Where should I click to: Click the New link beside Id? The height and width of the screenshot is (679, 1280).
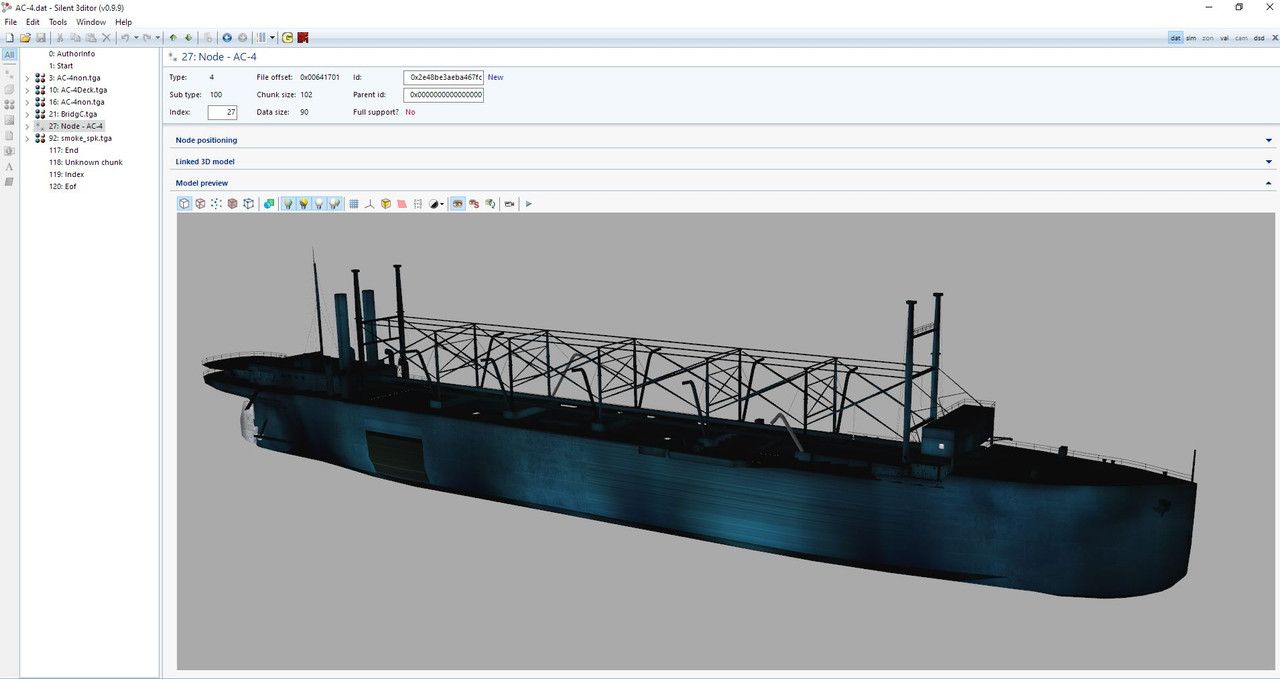[x=495, y=77]
